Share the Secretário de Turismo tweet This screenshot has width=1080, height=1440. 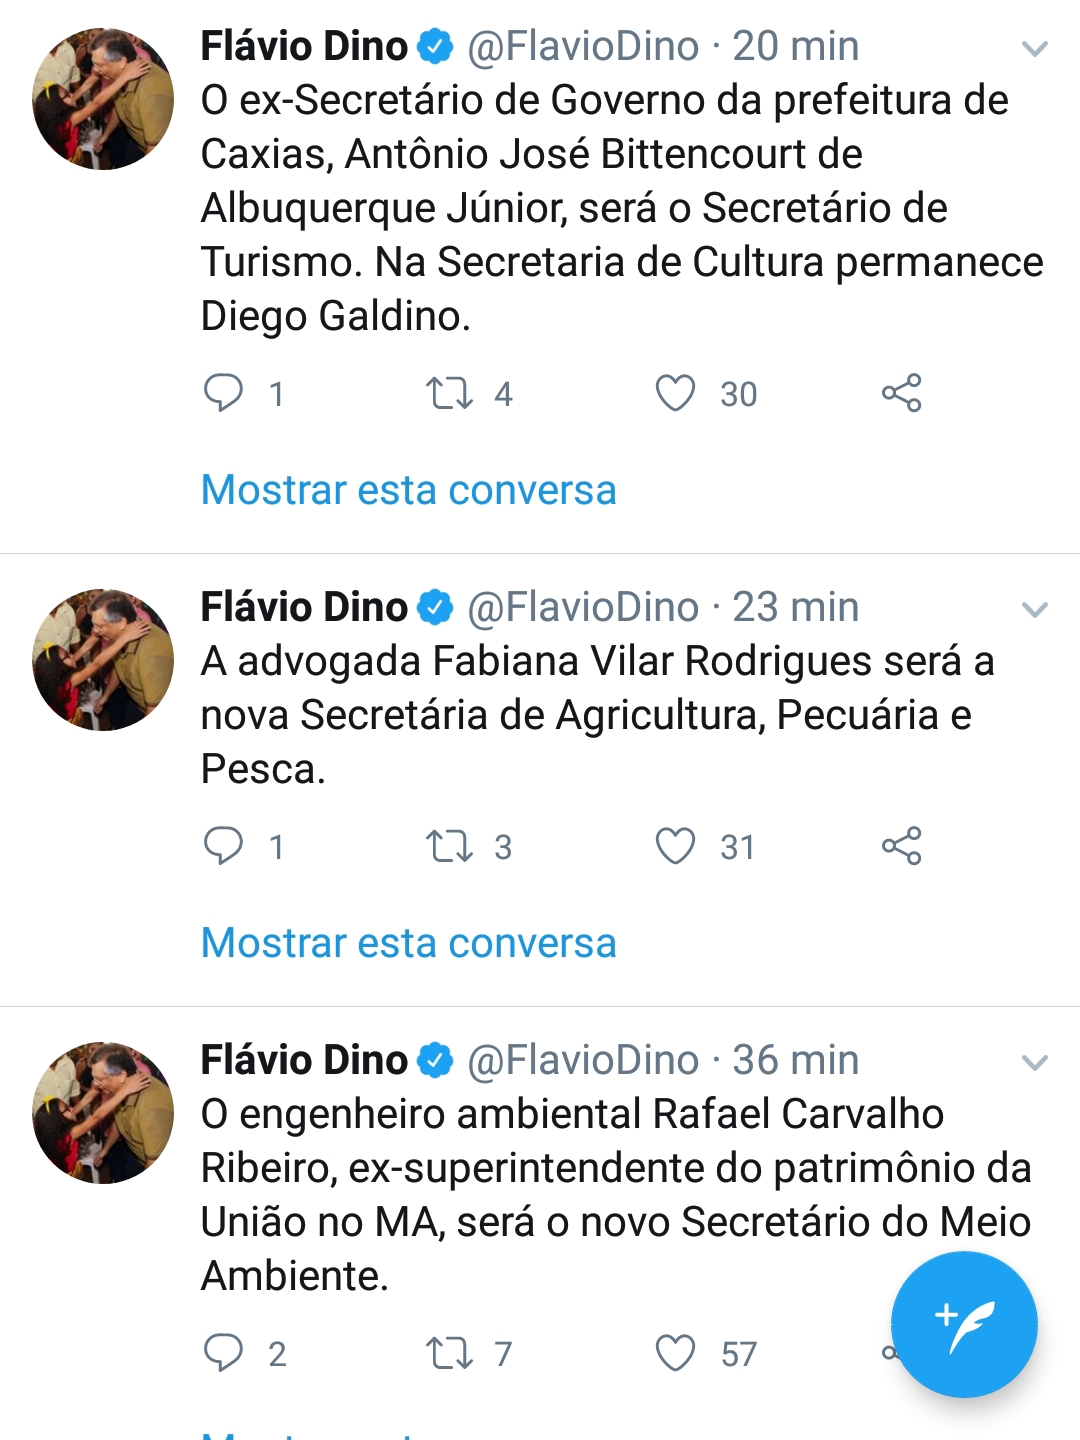point(901,393)
